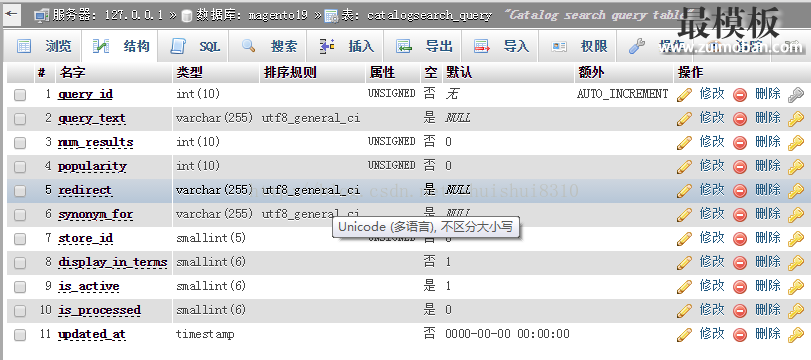Click the back arrow navigation button
This screenshot has width=811, height=360.
pyautogui.click(x=12, y=15)
